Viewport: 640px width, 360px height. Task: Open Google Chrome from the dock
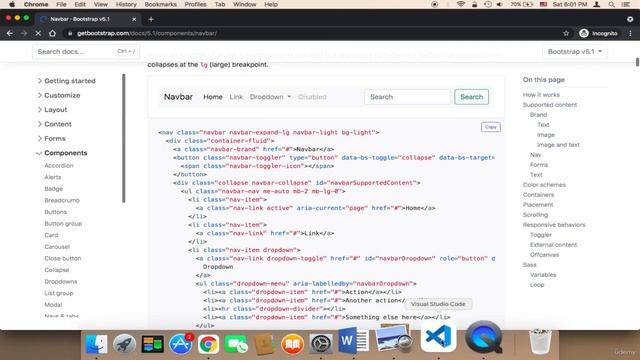(208, 344)
